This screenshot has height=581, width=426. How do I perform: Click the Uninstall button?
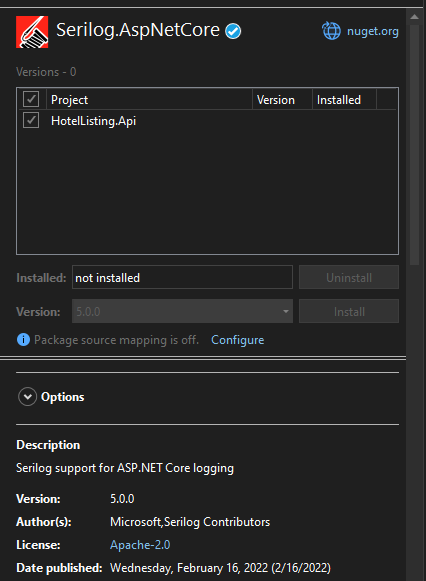point(349,277)
